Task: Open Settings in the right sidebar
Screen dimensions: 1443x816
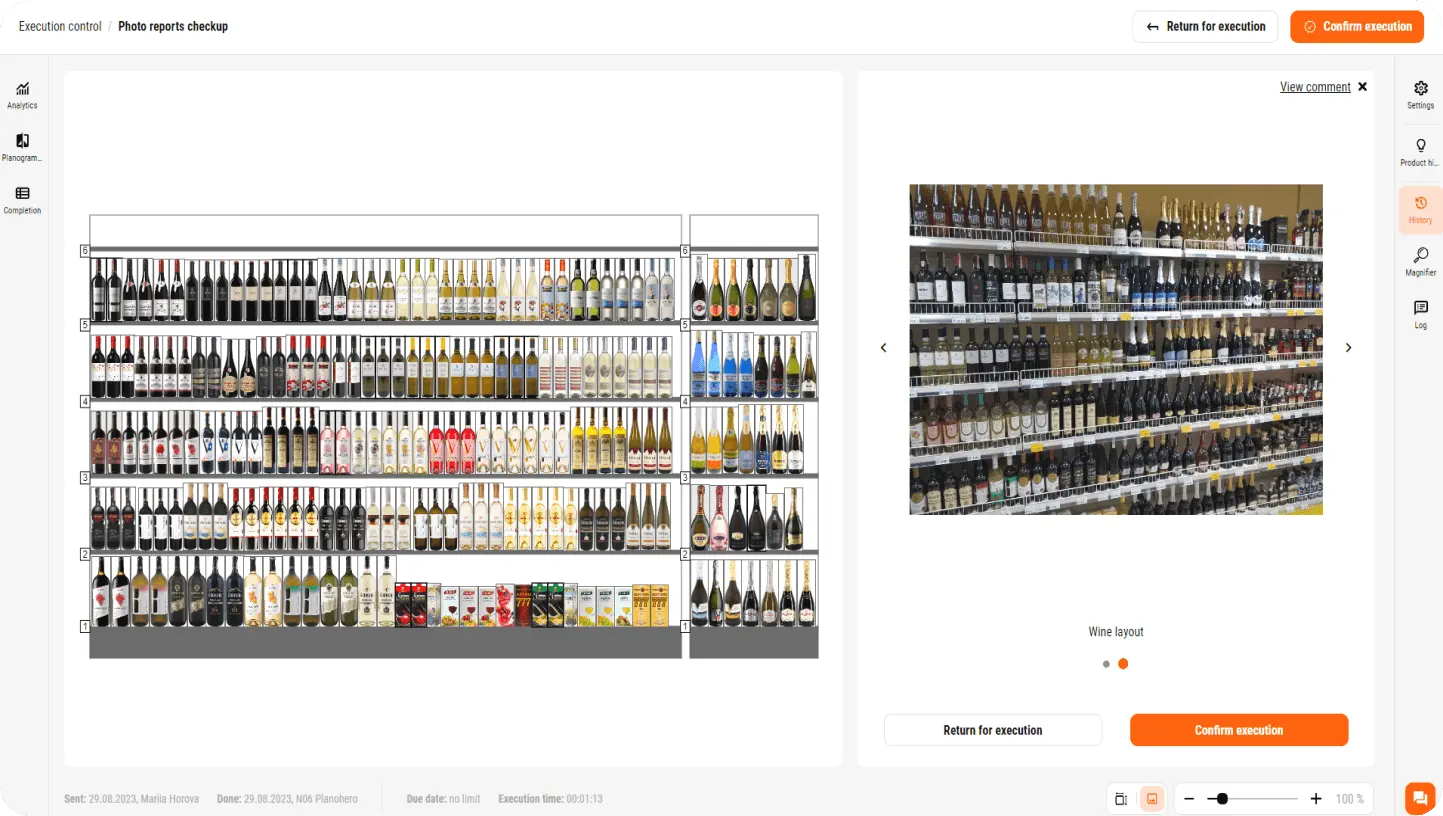Action: pyautogui.click(x=1420, y=95)
